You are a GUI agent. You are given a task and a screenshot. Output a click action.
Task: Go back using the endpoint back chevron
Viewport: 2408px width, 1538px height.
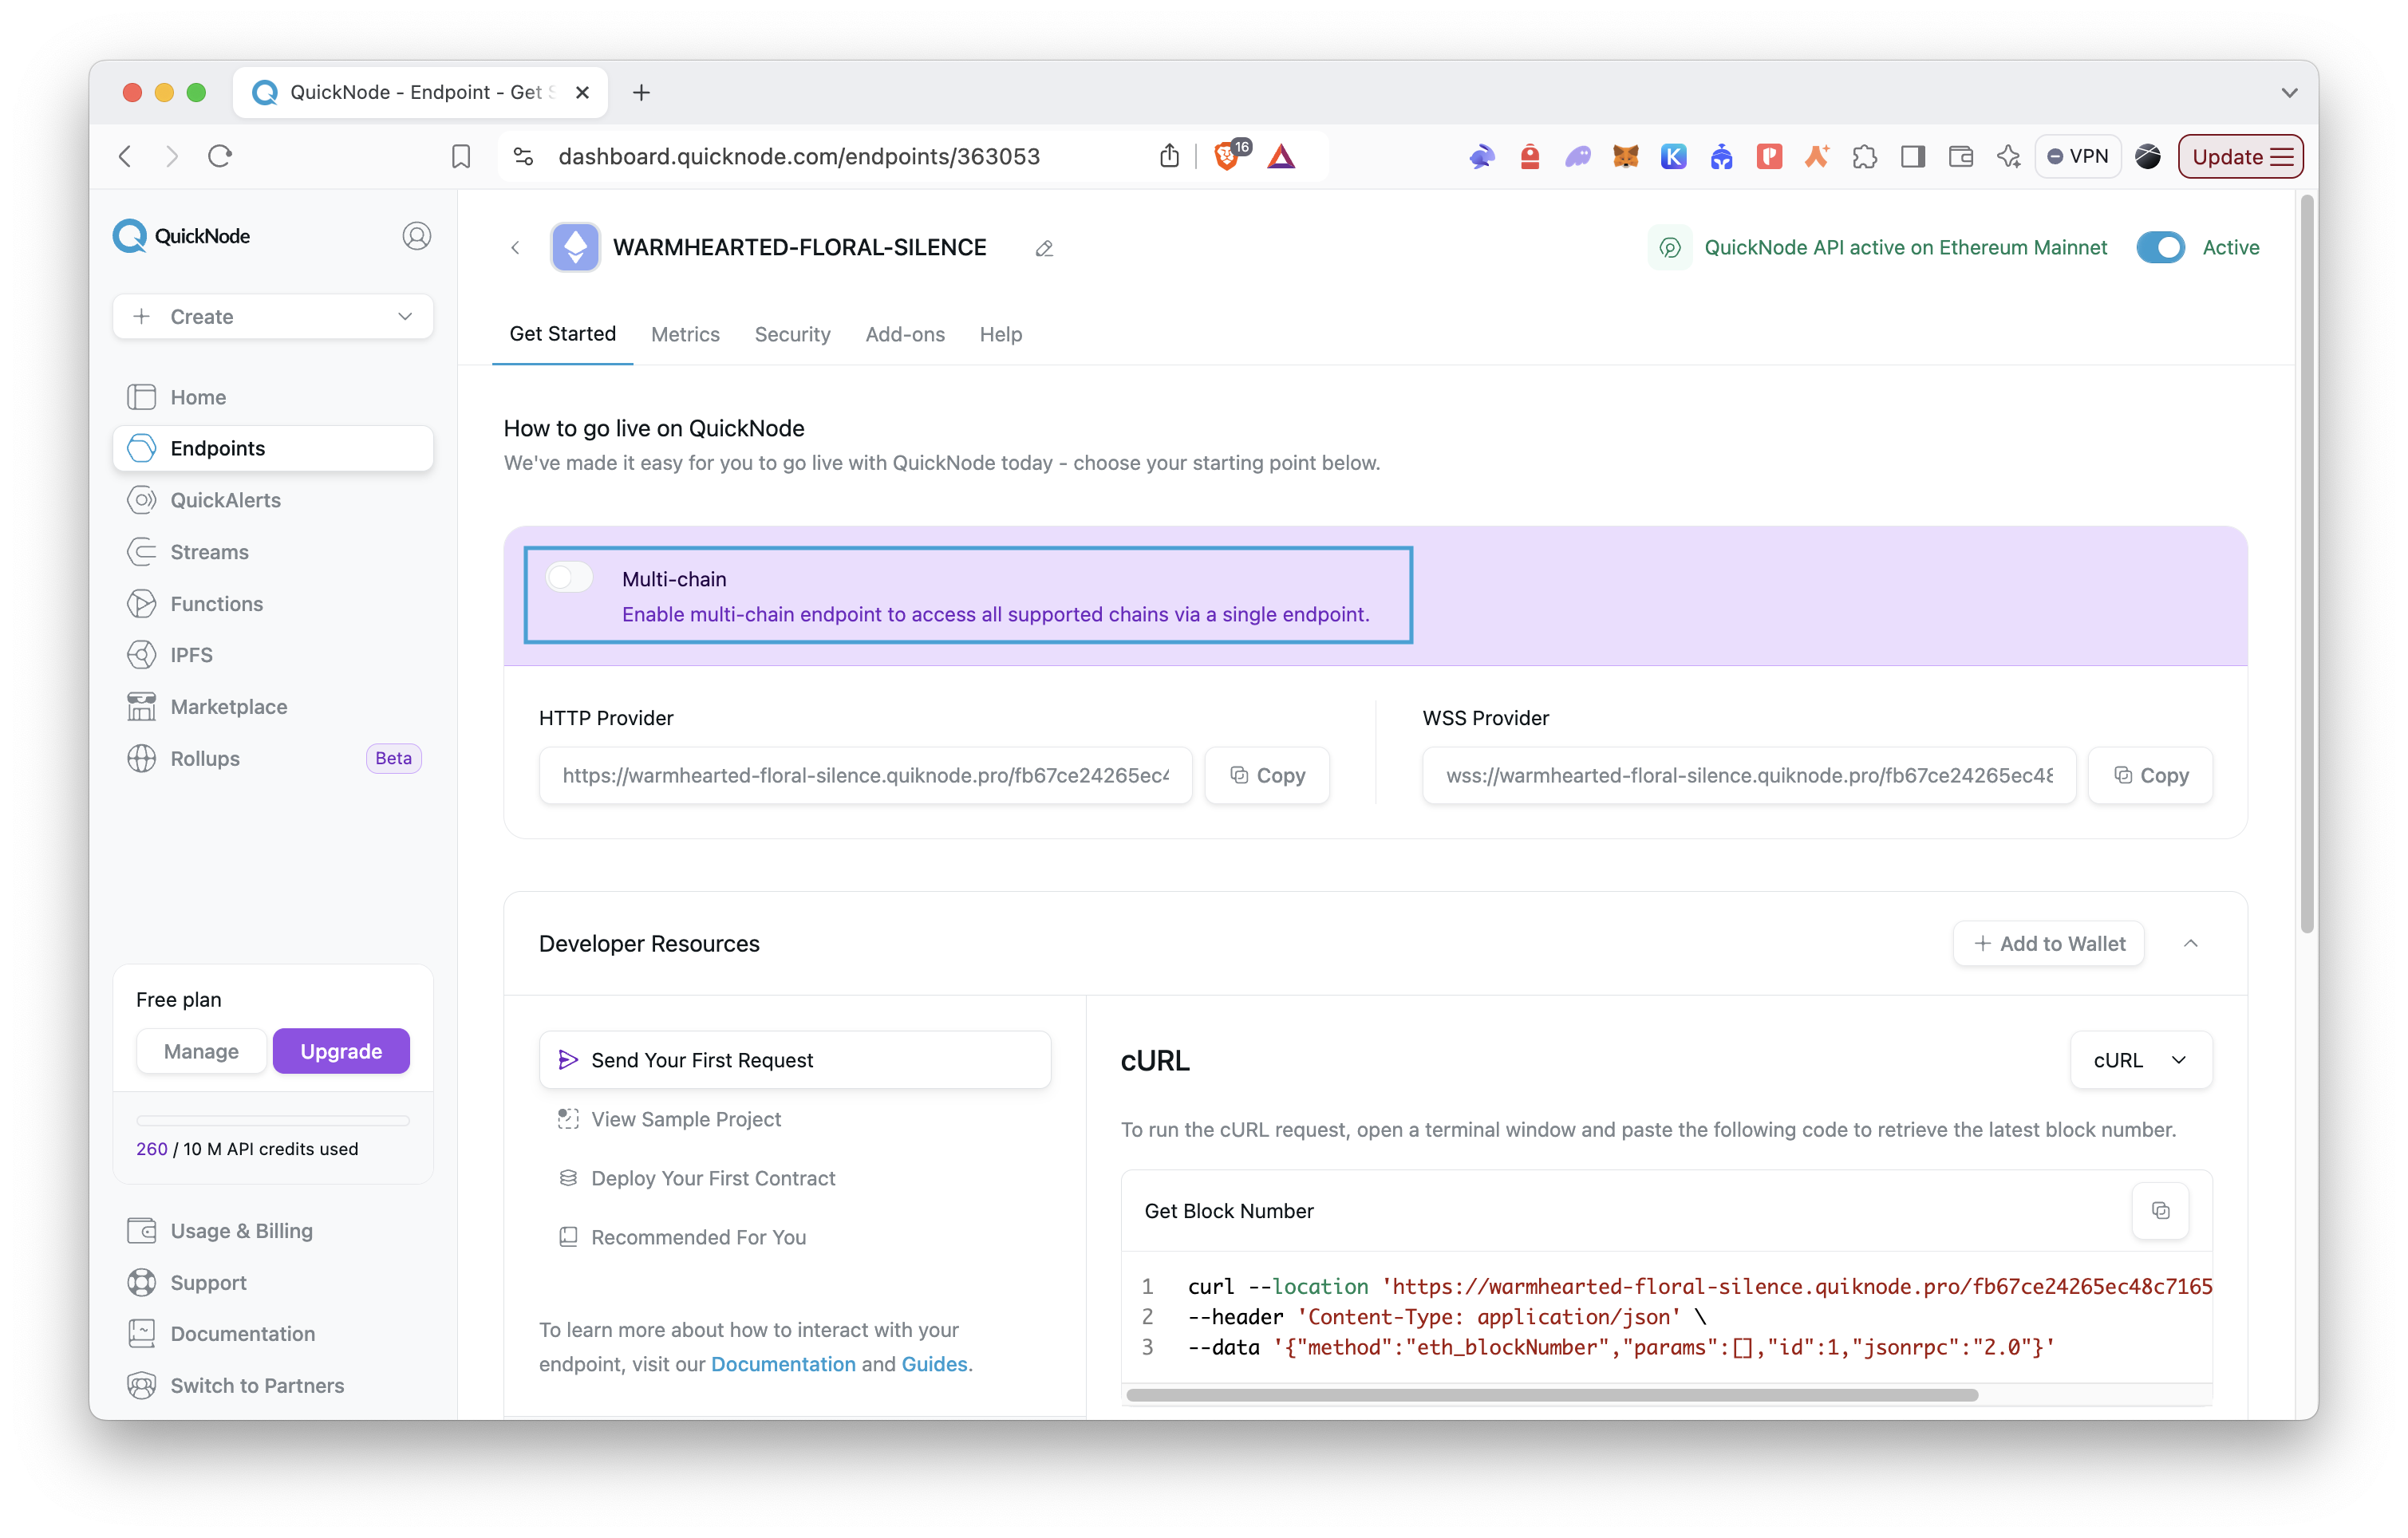pos(515,248)
